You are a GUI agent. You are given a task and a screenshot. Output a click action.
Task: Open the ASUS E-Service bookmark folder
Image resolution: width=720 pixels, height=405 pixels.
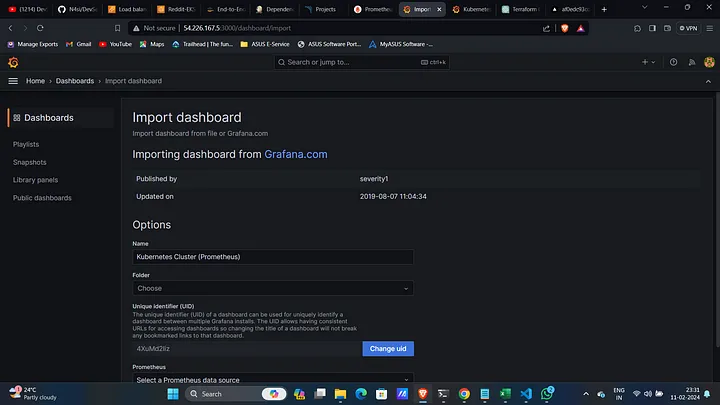point(265,44)
